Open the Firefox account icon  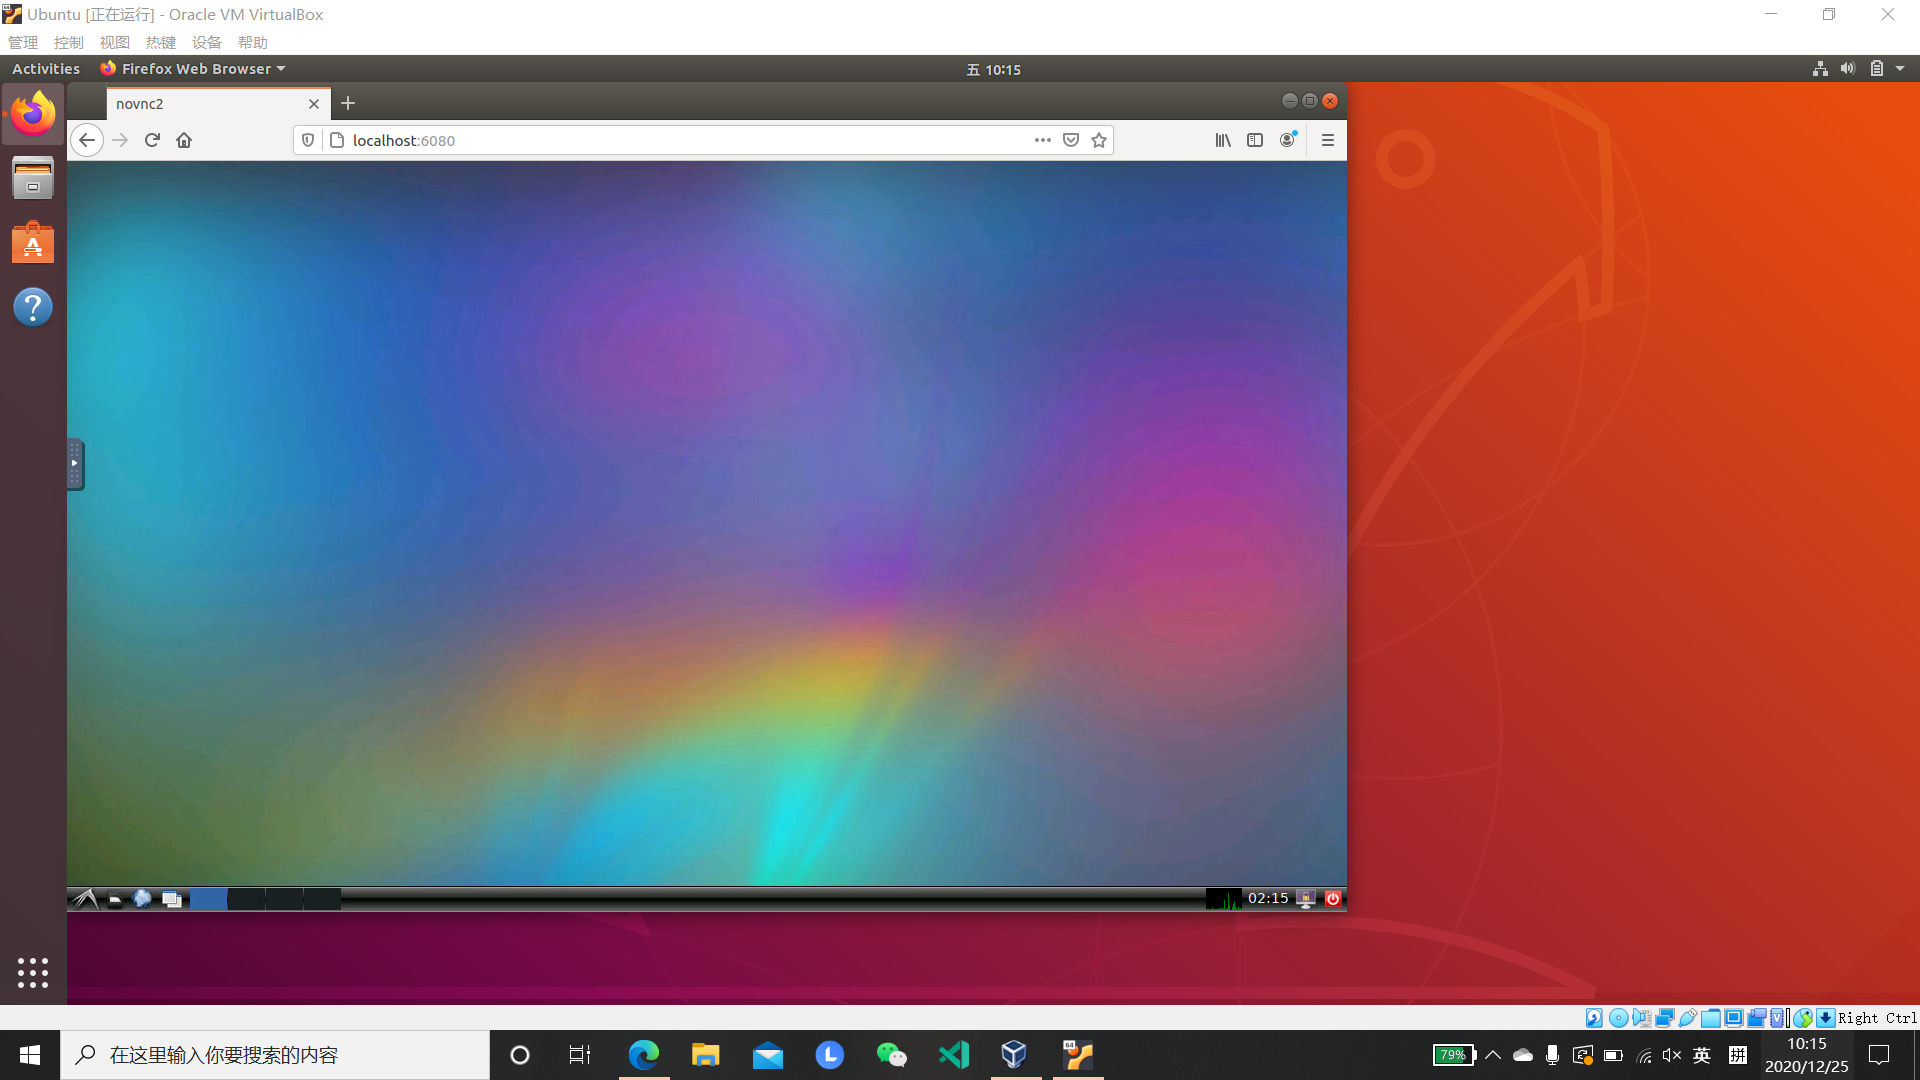pyautogui.click(x=1287, y=140)
